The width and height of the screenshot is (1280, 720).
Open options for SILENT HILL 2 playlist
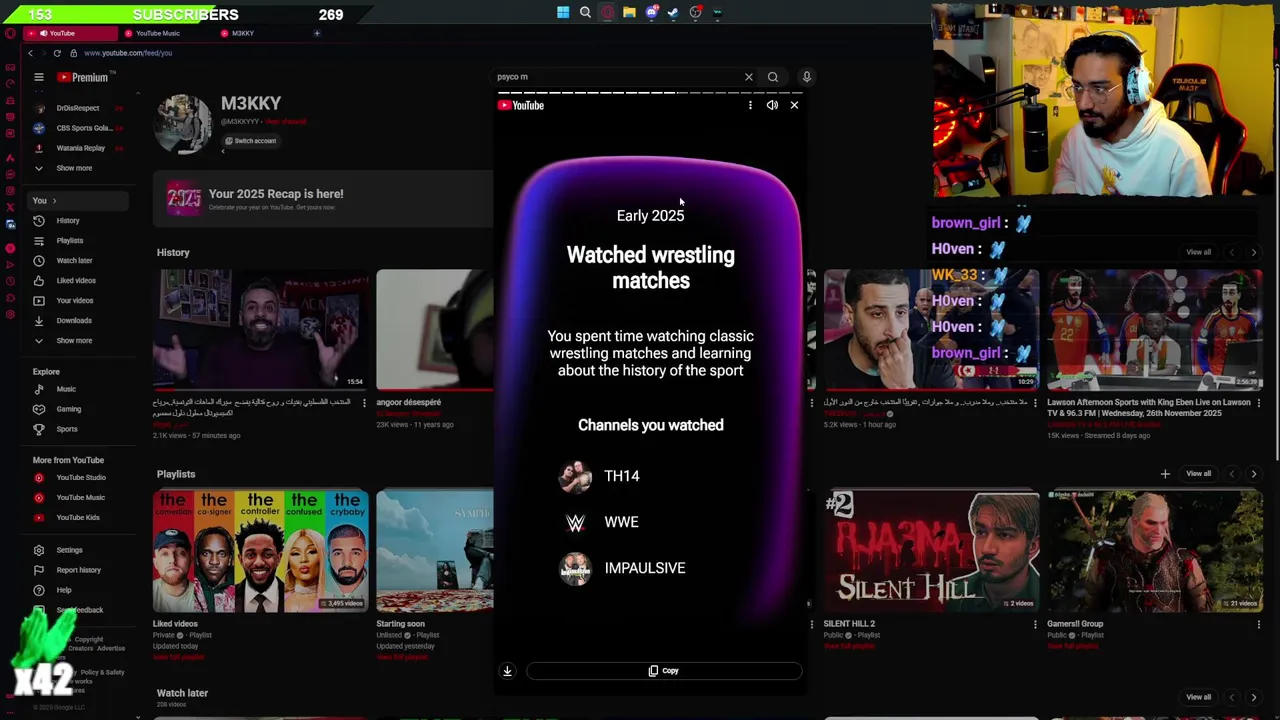(1035, 624)
